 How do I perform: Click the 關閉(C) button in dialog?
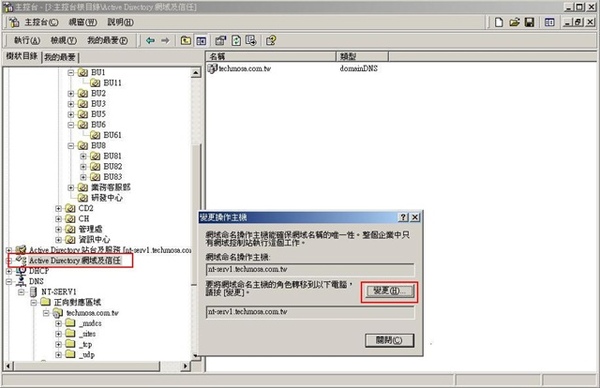[x=390, y=340]
